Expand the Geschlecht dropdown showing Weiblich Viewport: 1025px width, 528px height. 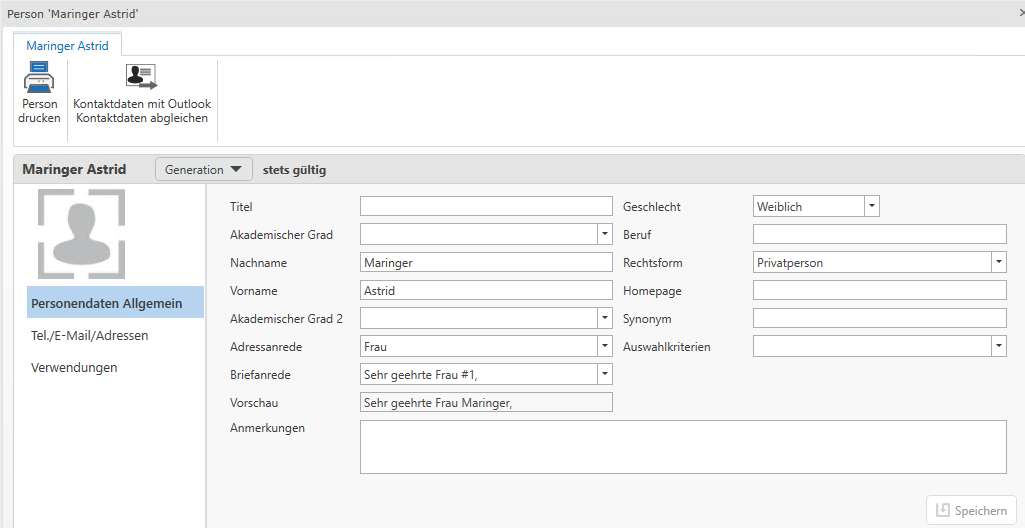point(871,207)
